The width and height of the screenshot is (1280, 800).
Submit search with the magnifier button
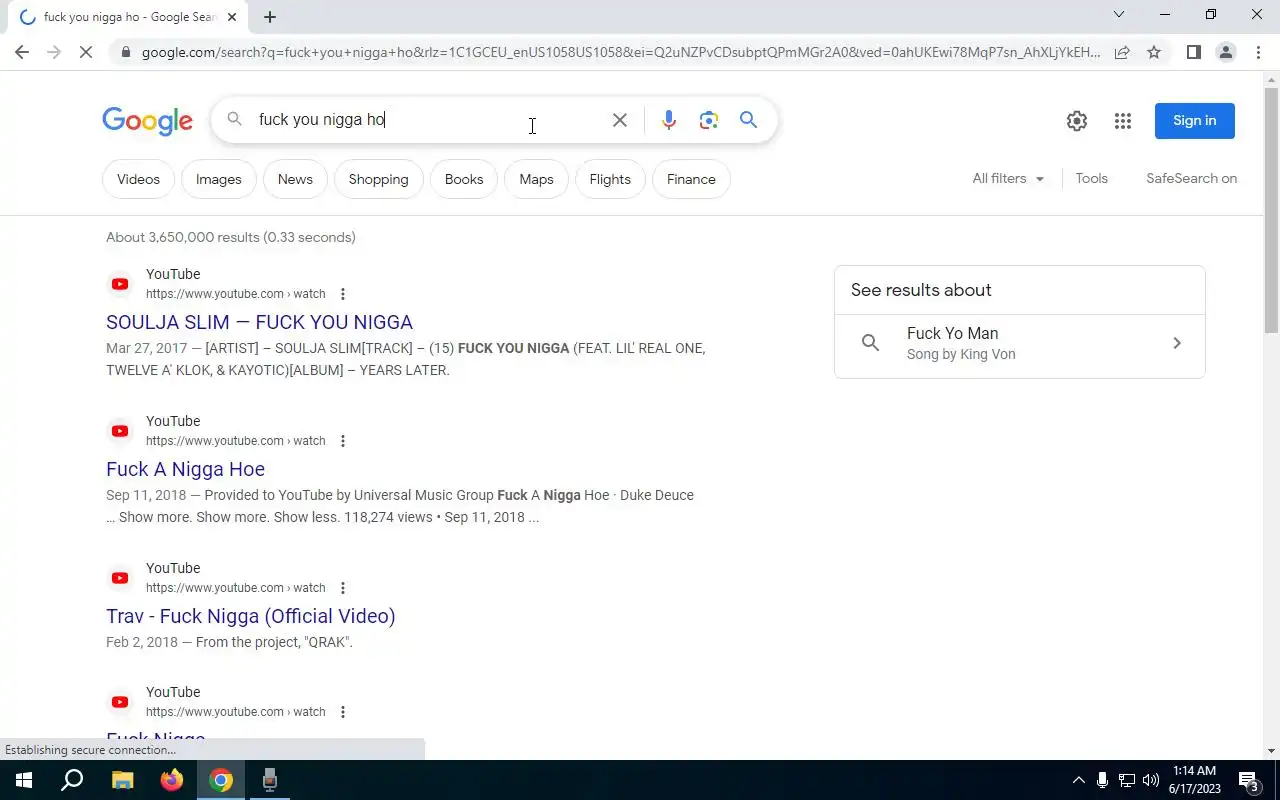[748, 120]
